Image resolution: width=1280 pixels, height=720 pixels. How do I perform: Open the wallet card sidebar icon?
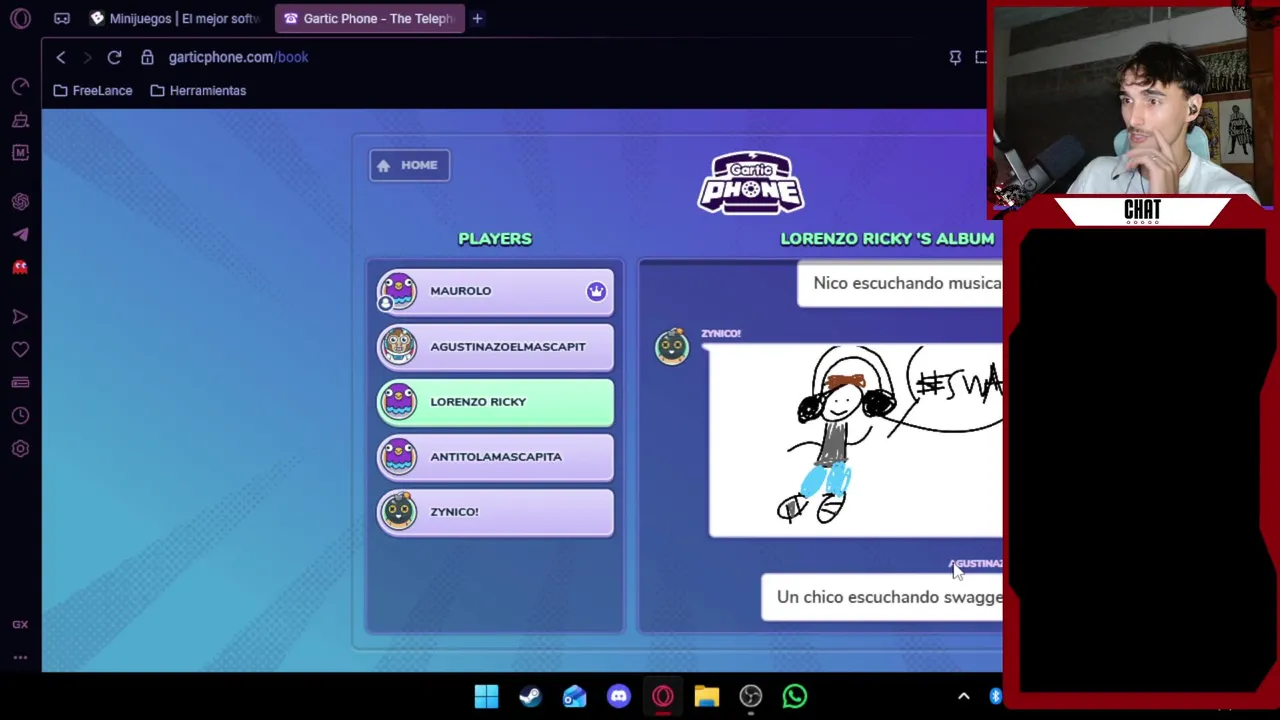point(20,382)
